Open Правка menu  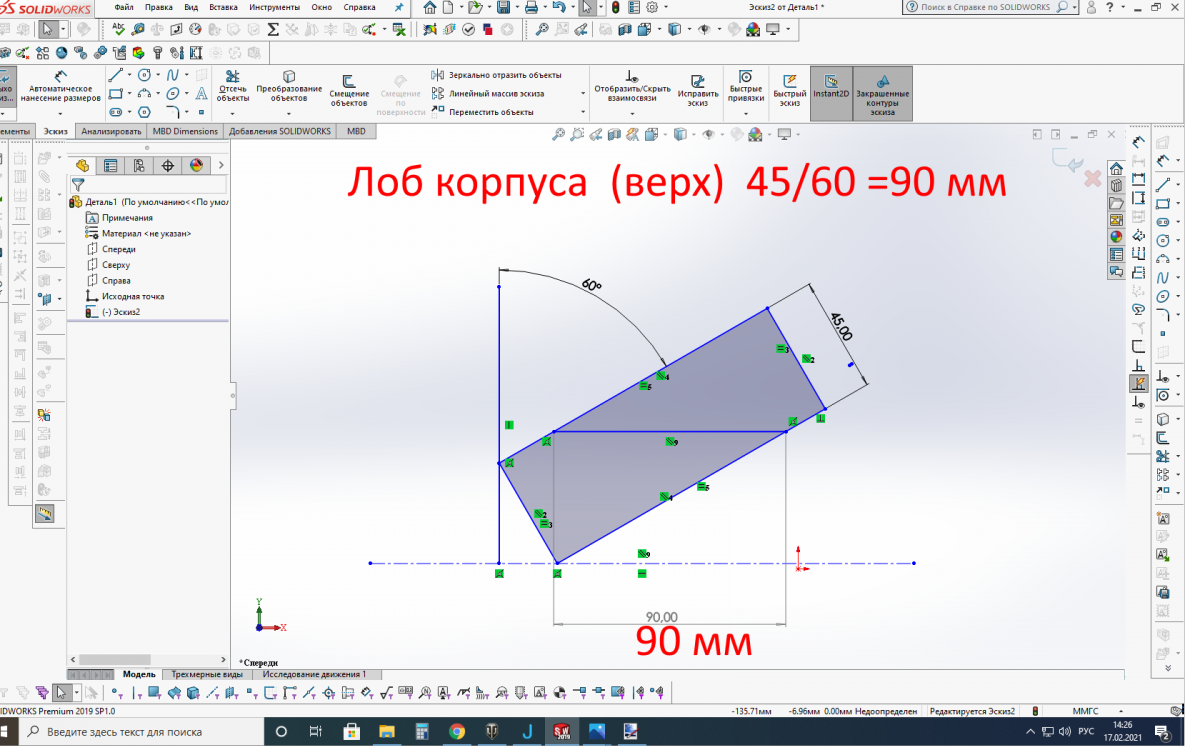(159, 7)
